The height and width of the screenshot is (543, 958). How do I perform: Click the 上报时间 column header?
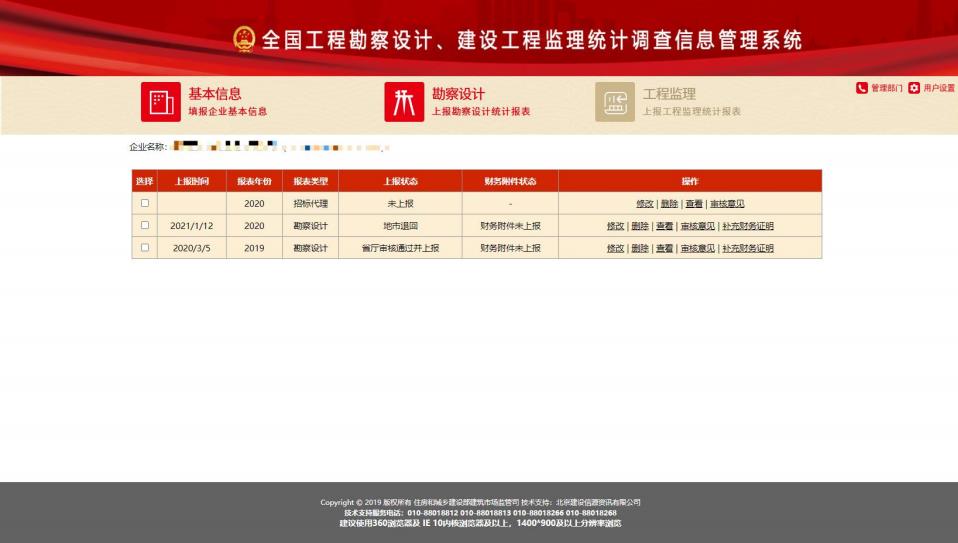(x=192, y=181)
